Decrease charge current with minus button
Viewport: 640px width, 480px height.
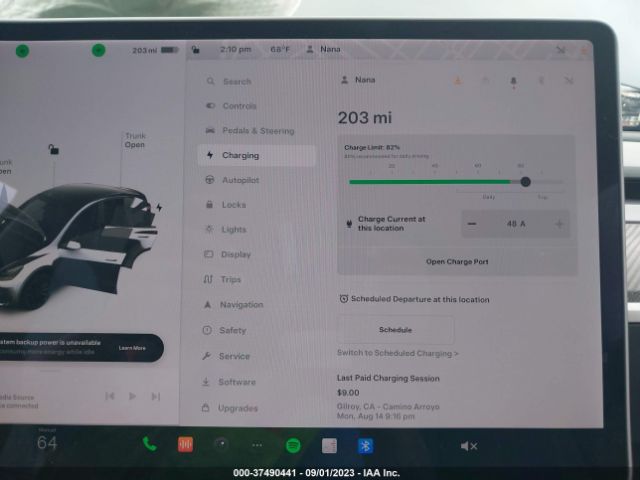pyautogui.click(x=472, y=224)
